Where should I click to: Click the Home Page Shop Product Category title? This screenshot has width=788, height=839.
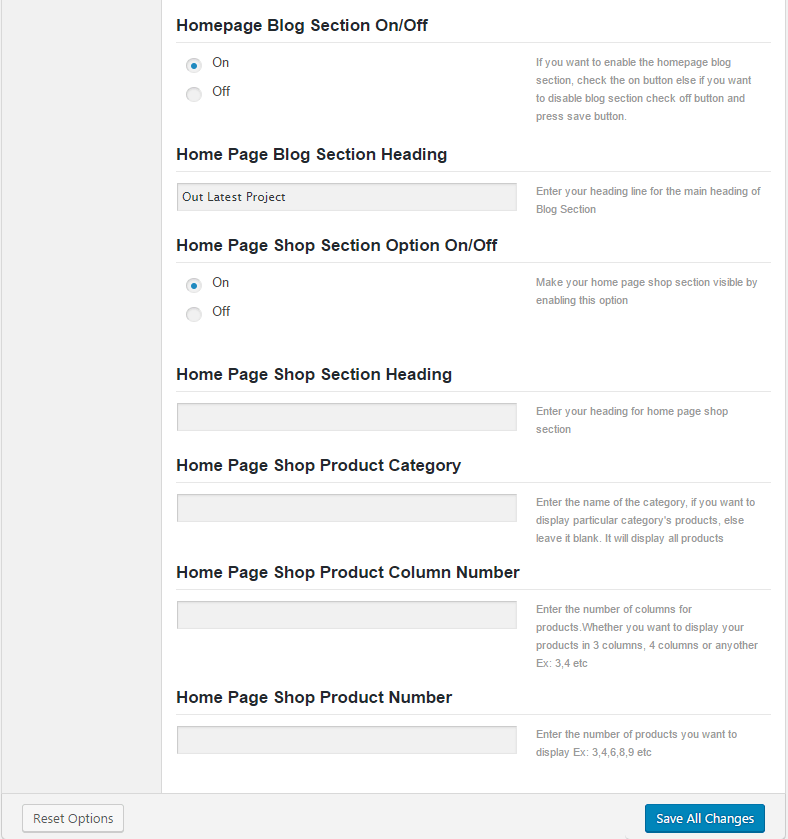coord(318,465)
